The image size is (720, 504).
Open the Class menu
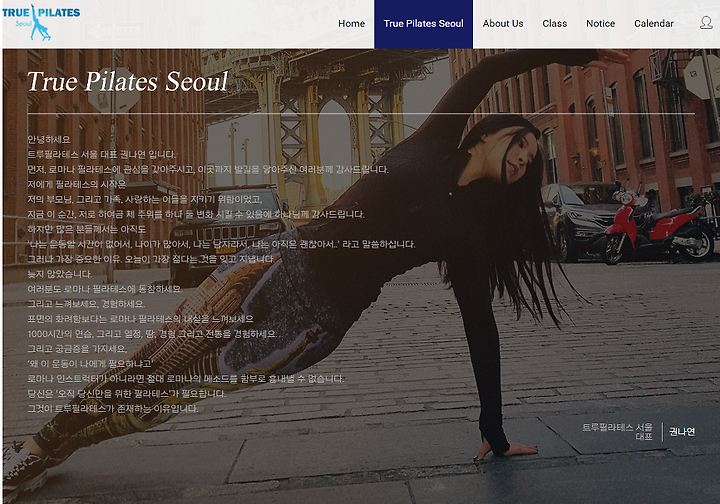tap(554, 23)
